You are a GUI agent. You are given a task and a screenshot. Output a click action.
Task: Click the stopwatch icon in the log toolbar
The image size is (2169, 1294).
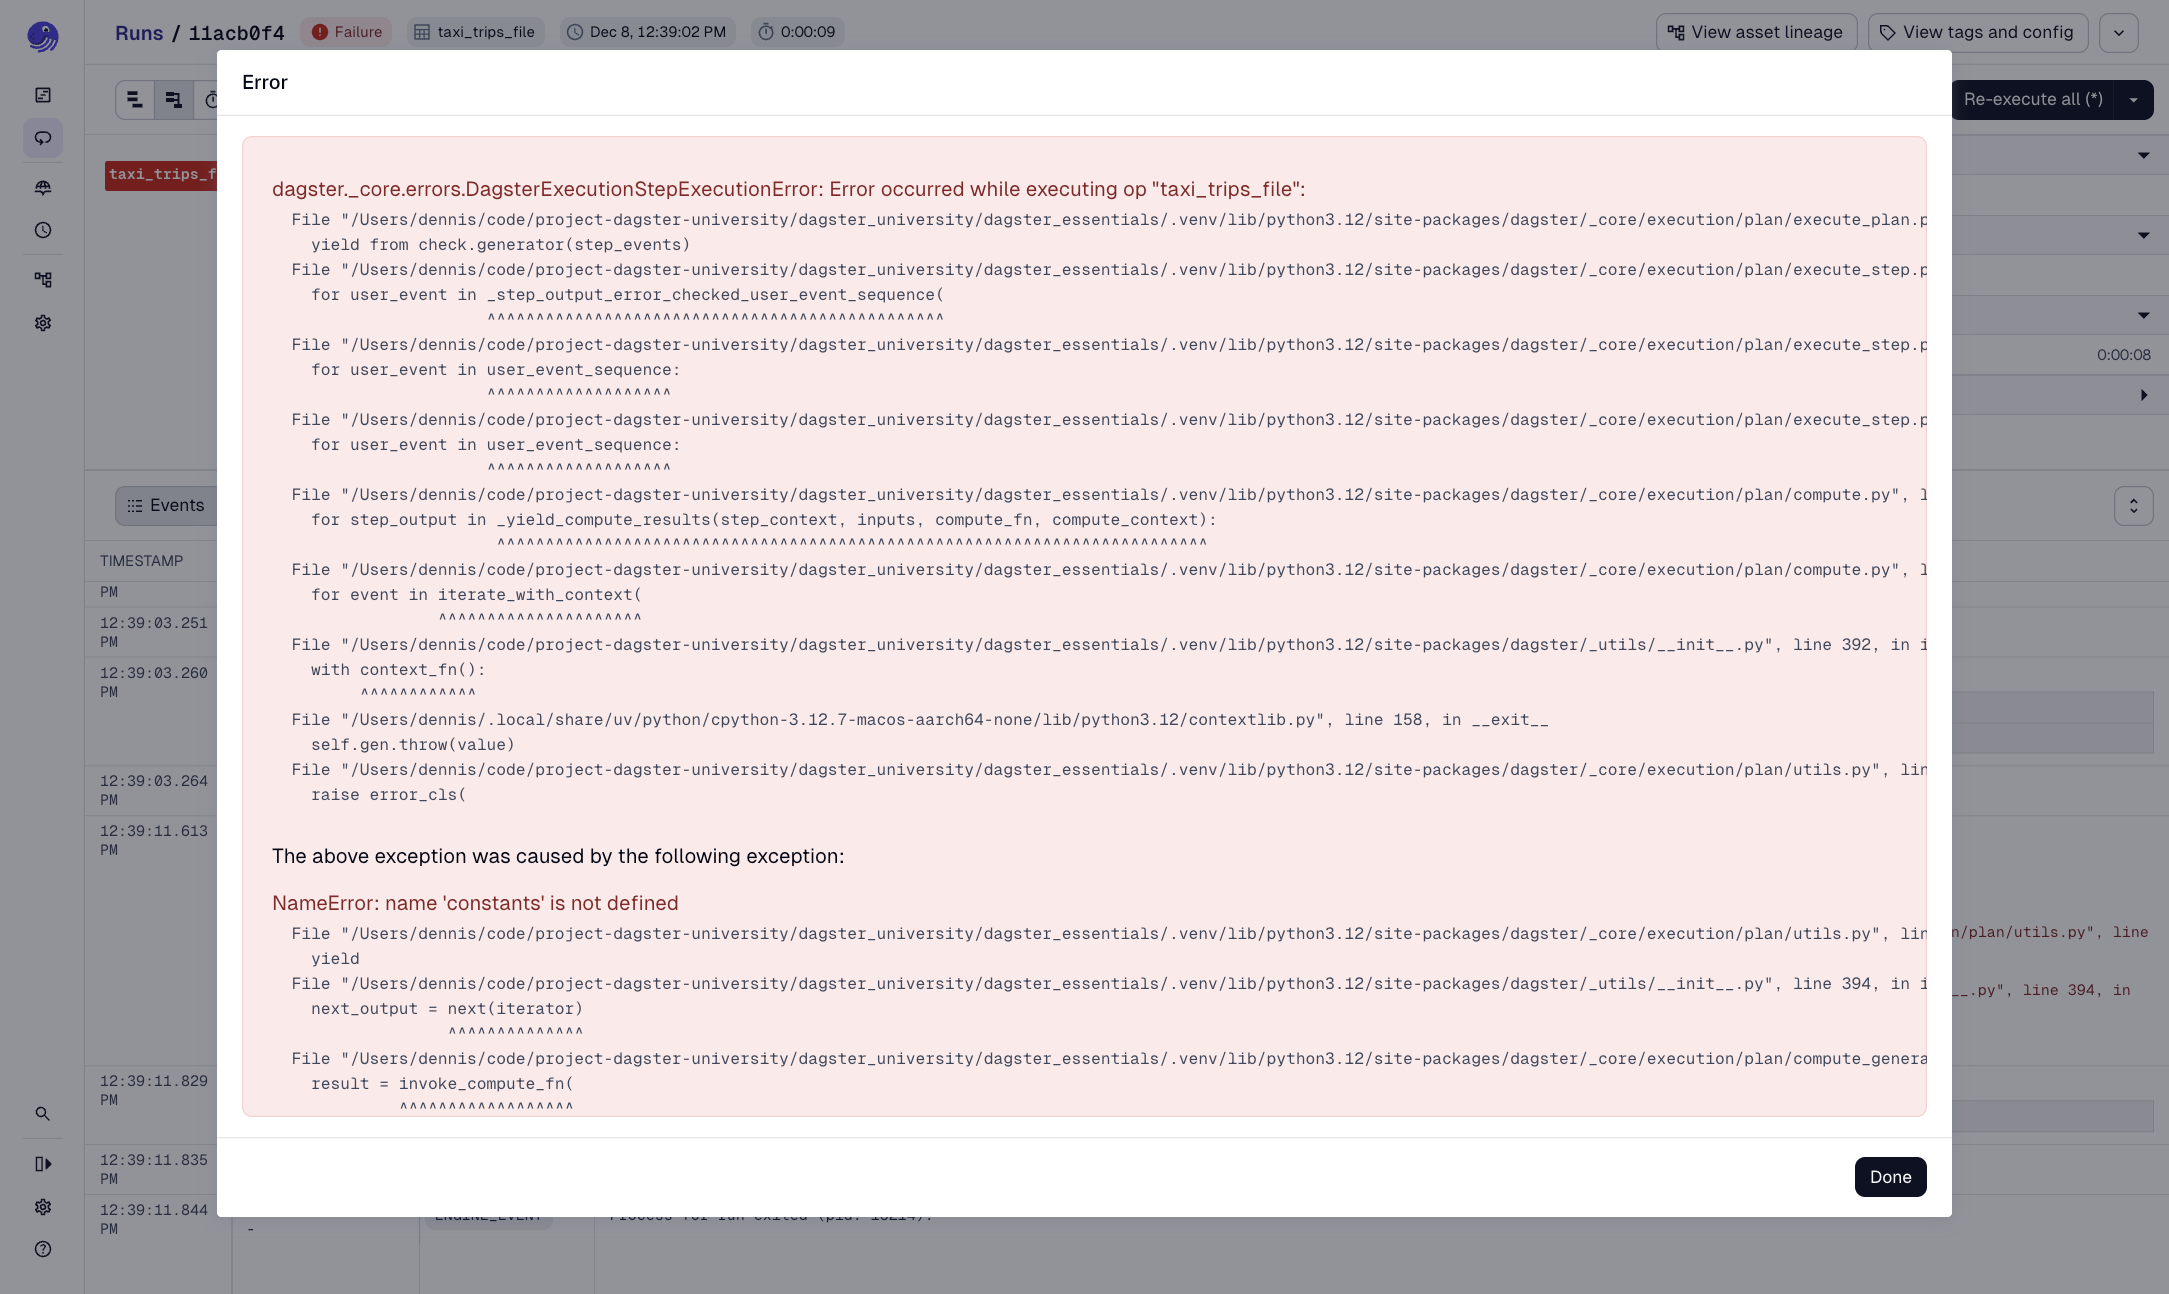pyautogui.click(x=210, y=99)
